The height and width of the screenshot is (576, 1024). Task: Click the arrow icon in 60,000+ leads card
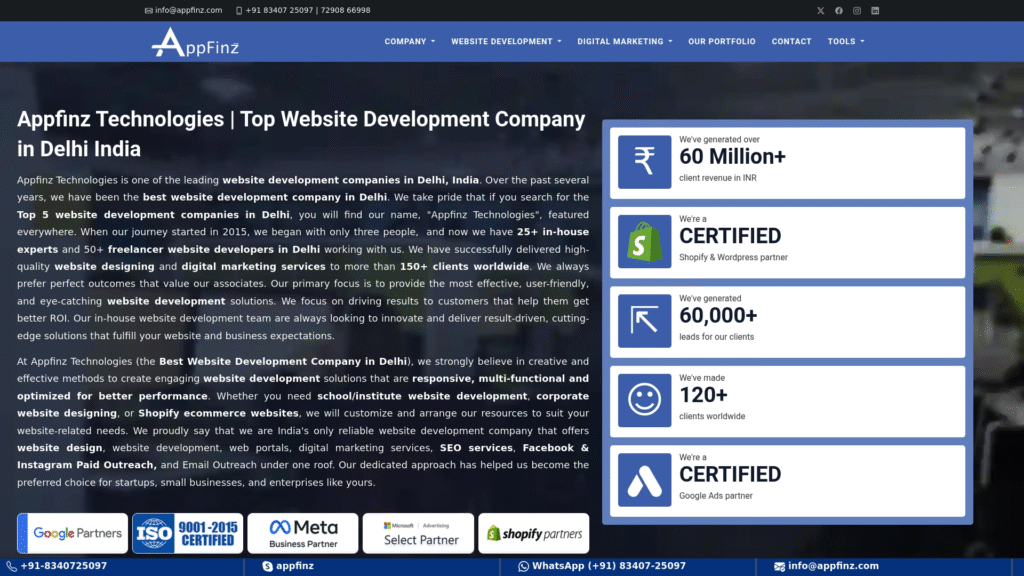tap(644, 321)
